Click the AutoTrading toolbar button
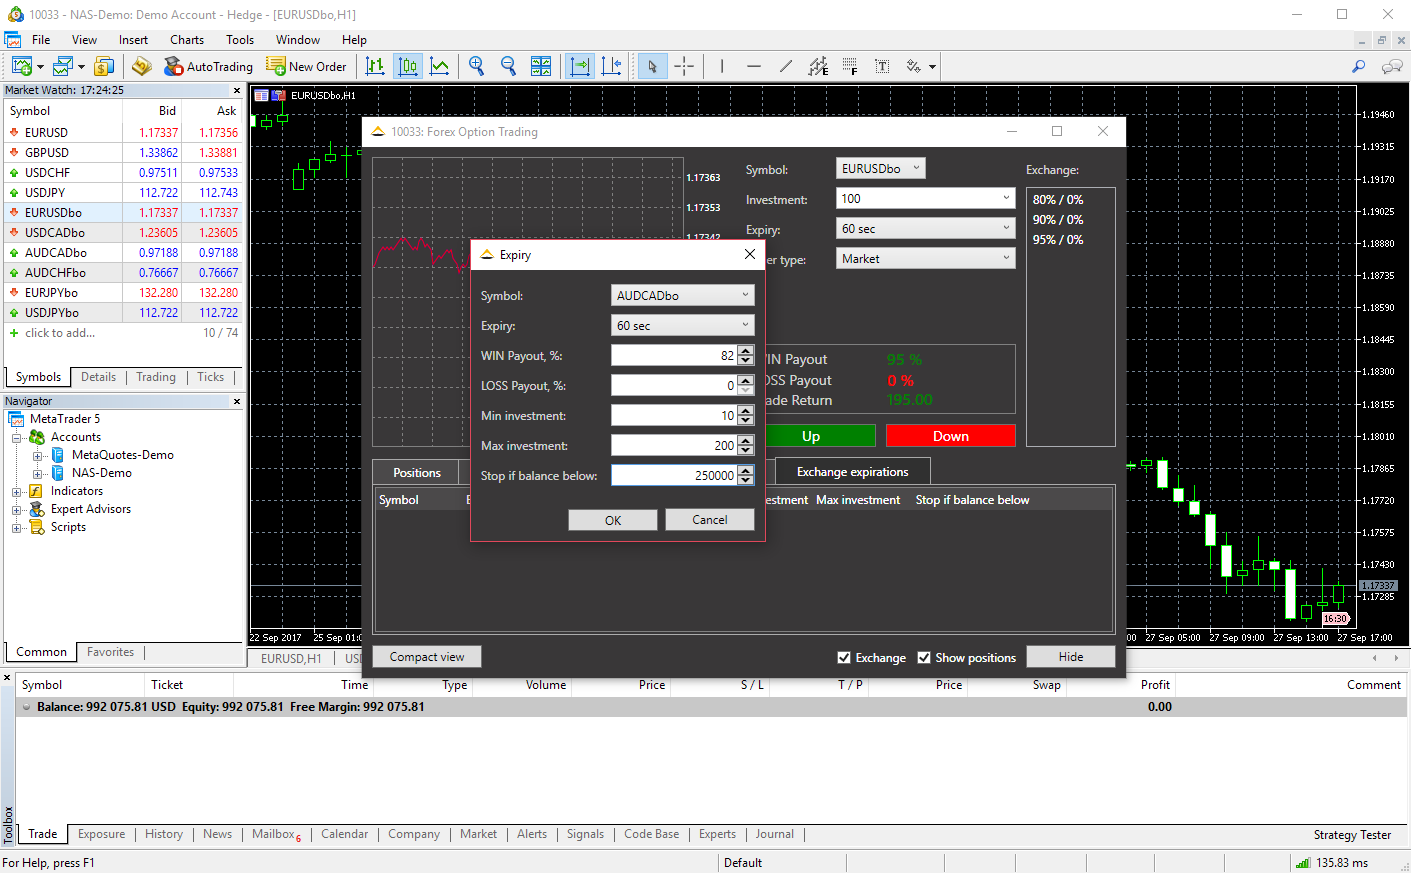Image resolution: width=1411 pixels, height=873 pixels. [x=209, y=66]
